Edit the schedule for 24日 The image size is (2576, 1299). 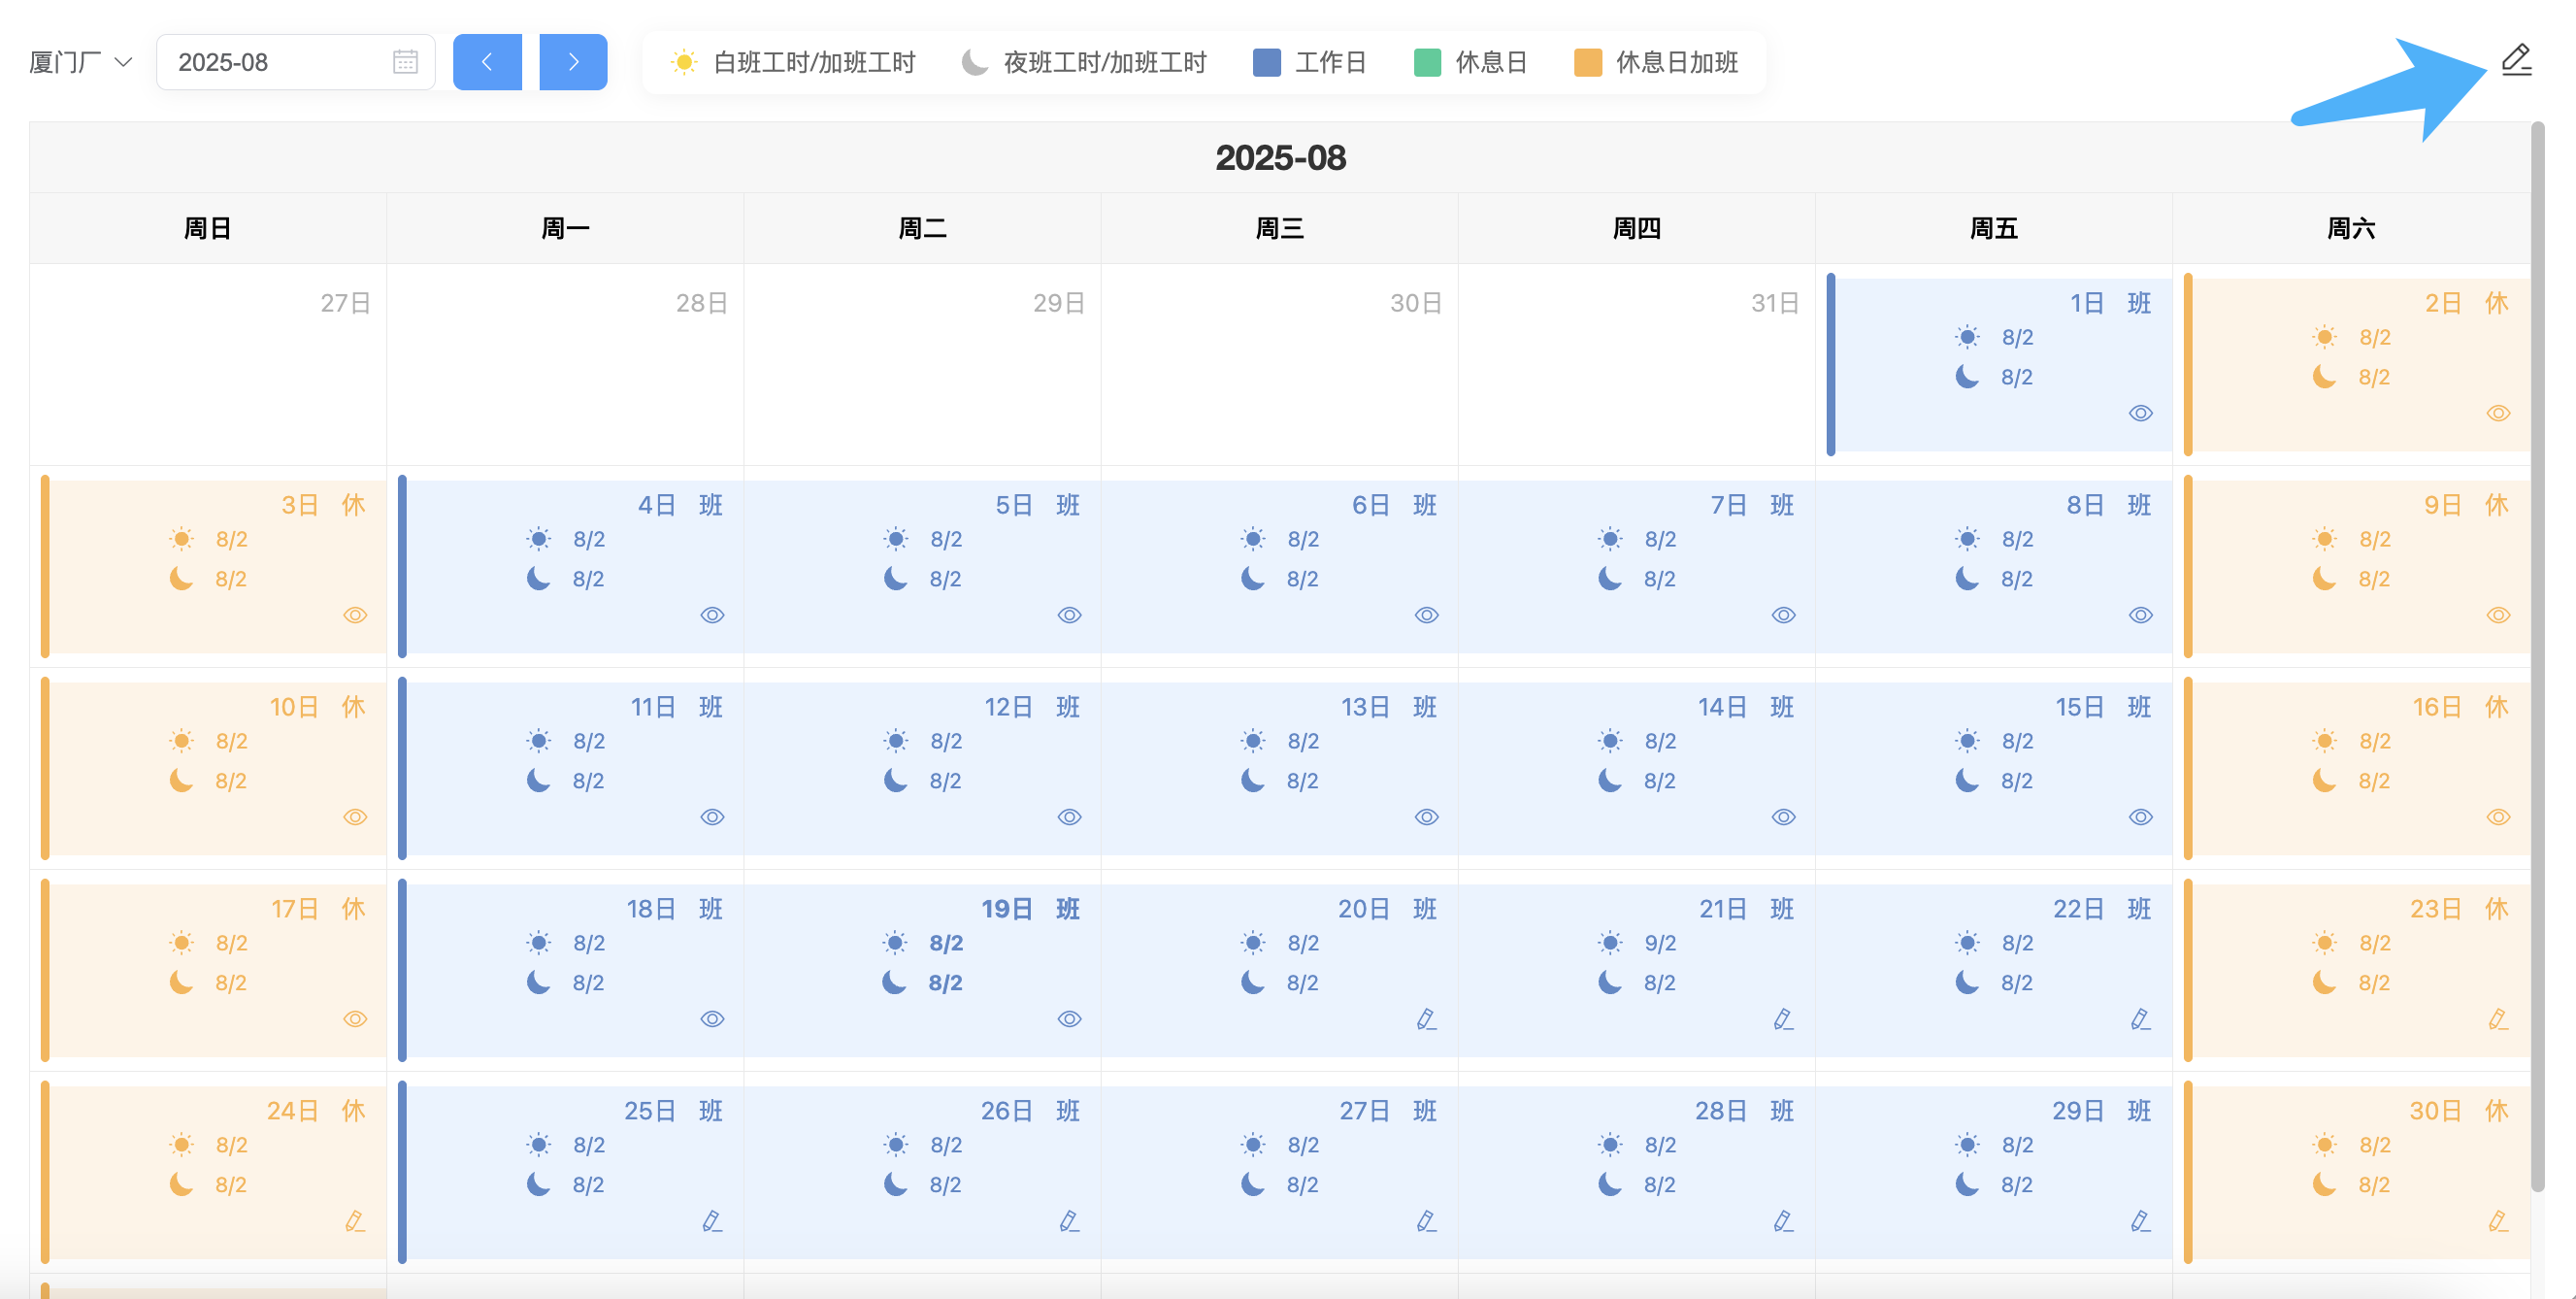(x=354, y=1221)
